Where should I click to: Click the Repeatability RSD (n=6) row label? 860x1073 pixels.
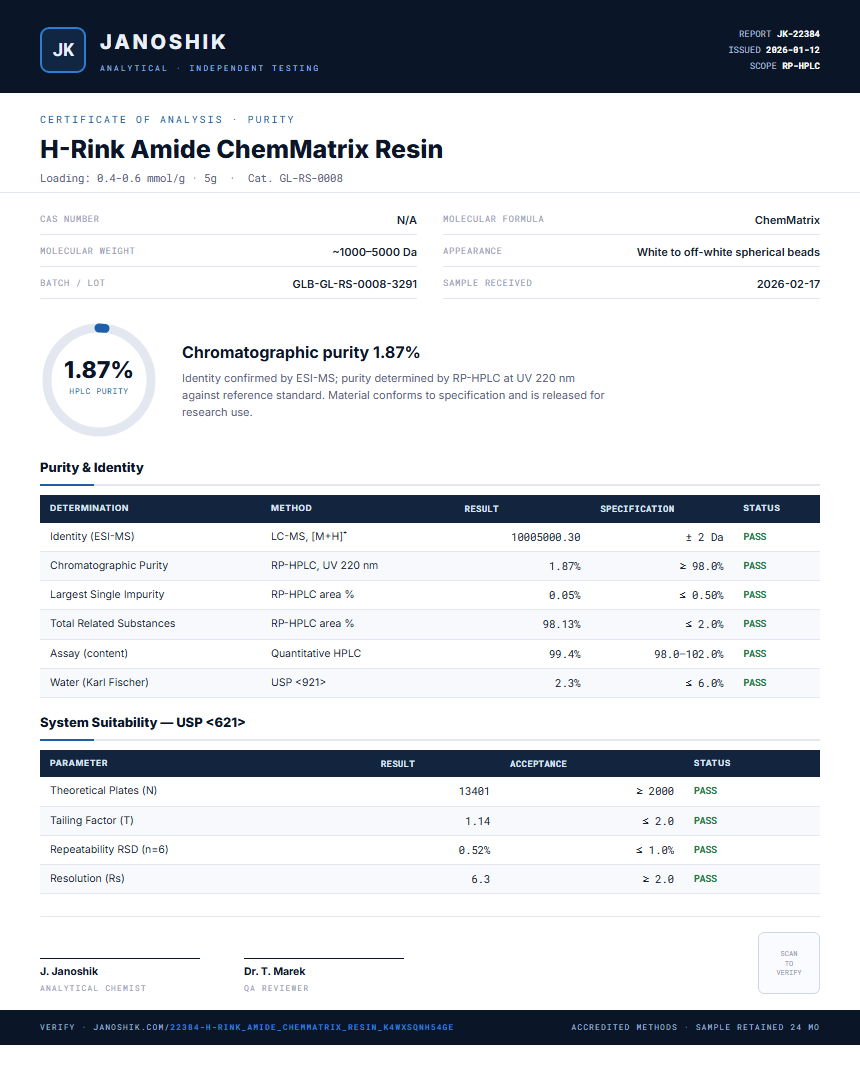pyautogui.click(x=109, y=849)
